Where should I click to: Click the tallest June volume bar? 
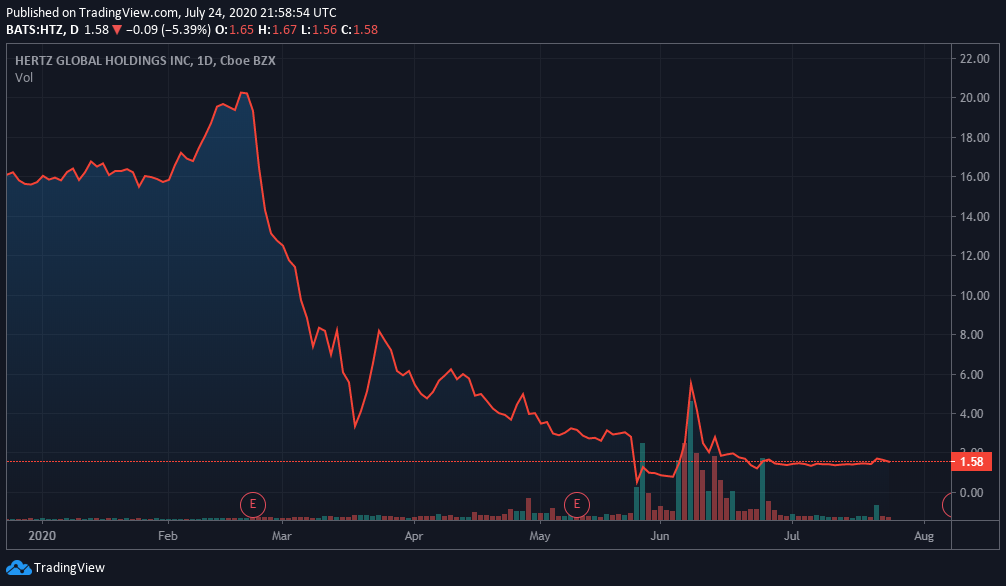(691, 460)
